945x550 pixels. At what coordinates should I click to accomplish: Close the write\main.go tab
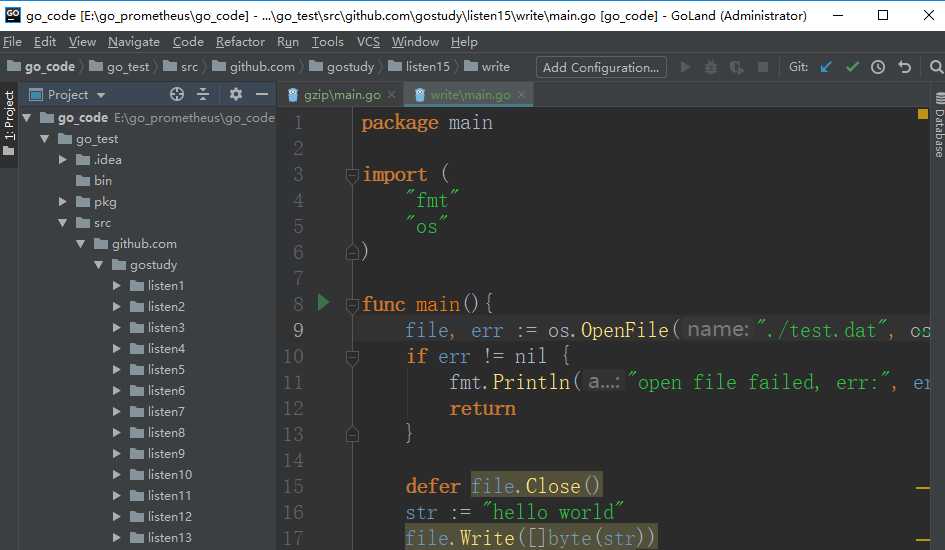pyautogui.click(x=521, y=95)
